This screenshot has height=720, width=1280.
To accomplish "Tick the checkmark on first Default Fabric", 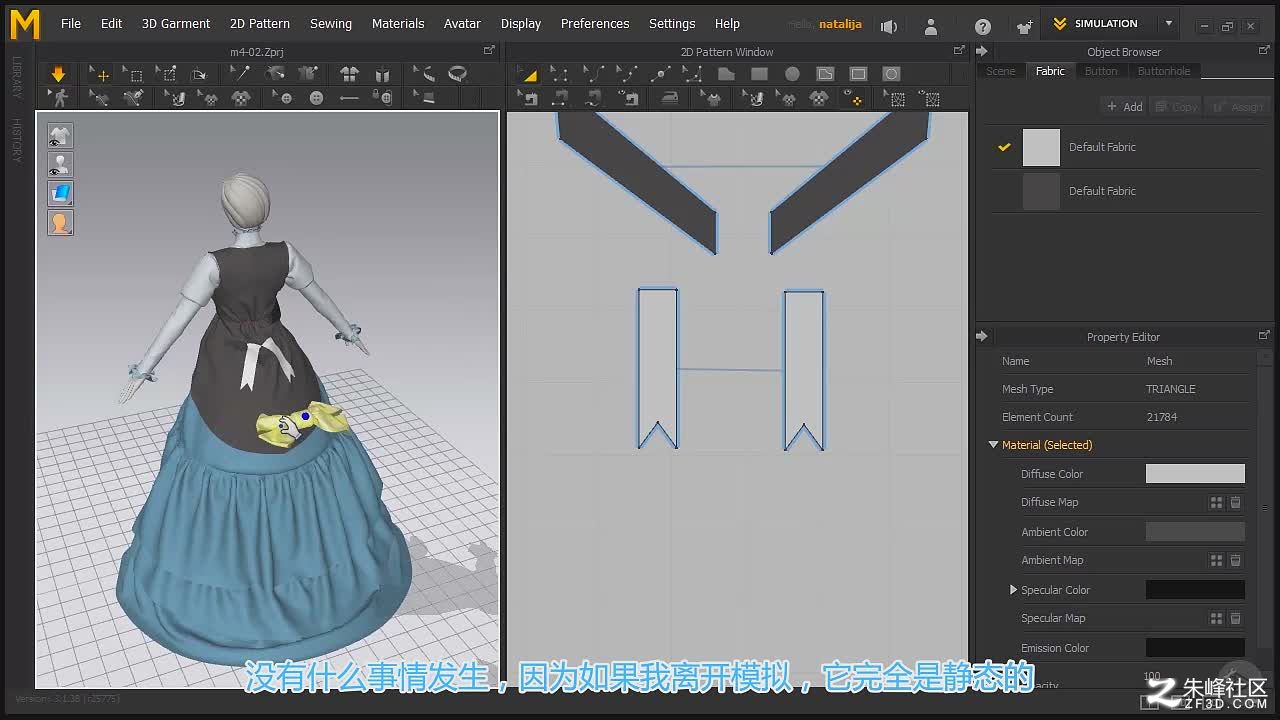I will [1005, 147].
